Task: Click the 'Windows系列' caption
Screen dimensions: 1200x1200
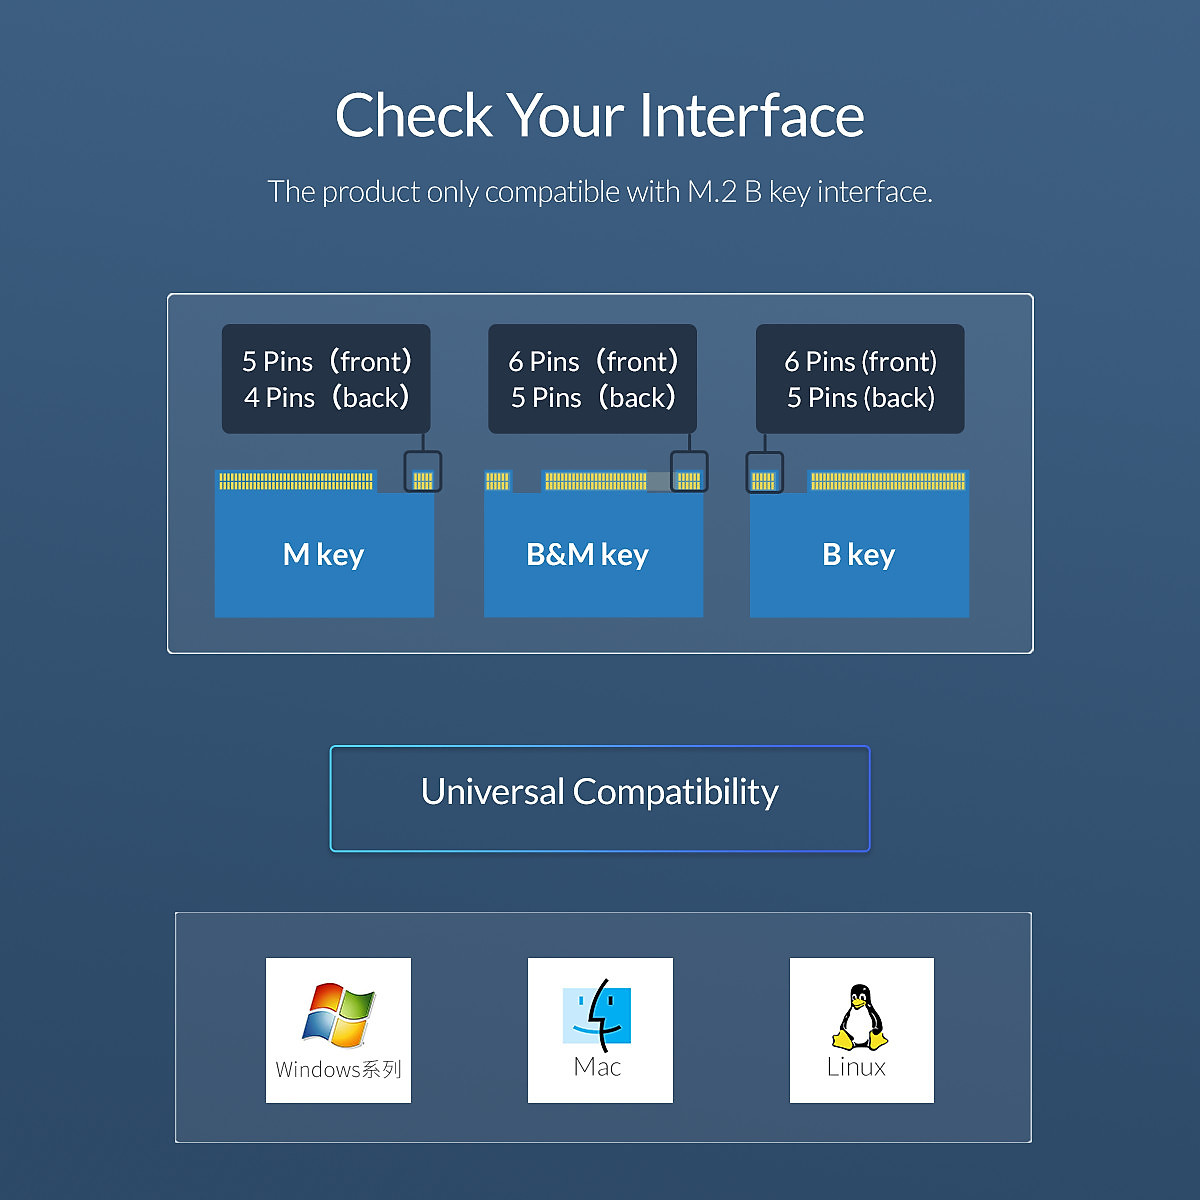Action: (338, 1069)
